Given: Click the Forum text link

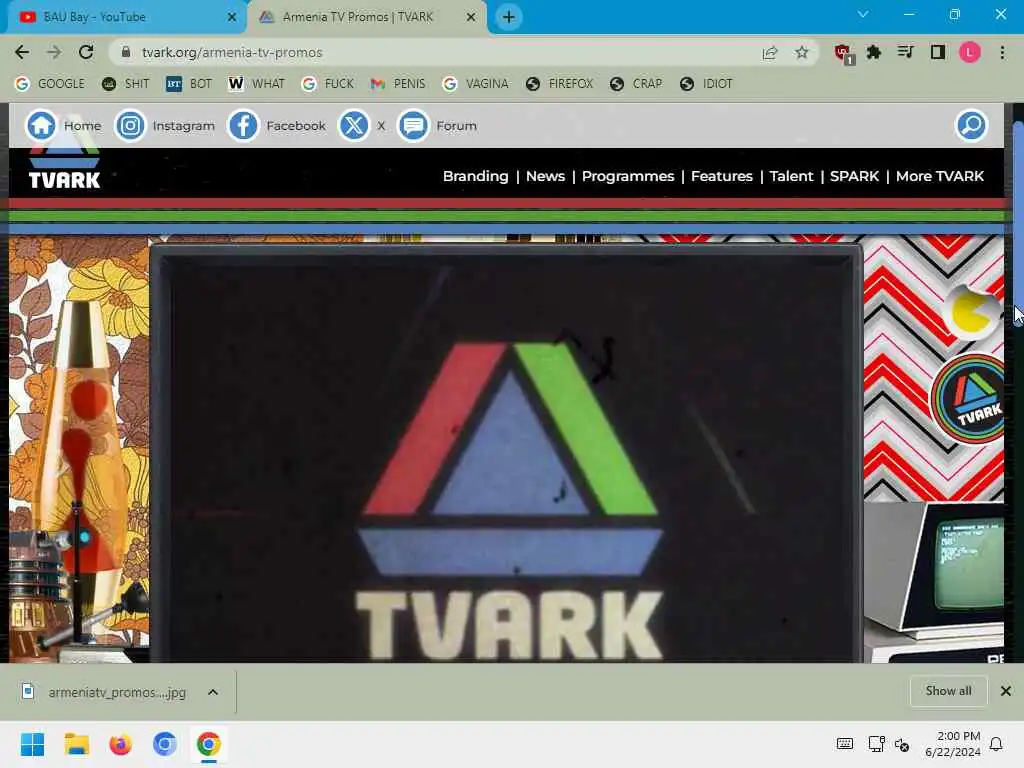Looking at the screenshot, I should [x=456, y=125].
